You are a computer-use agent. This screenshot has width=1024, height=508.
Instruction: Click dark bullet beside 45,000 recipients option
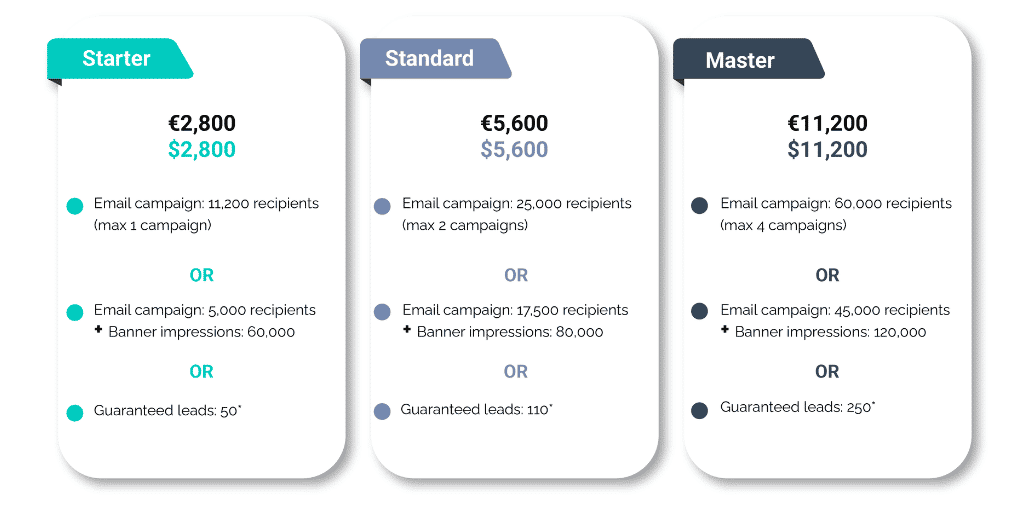coord(700,312)
